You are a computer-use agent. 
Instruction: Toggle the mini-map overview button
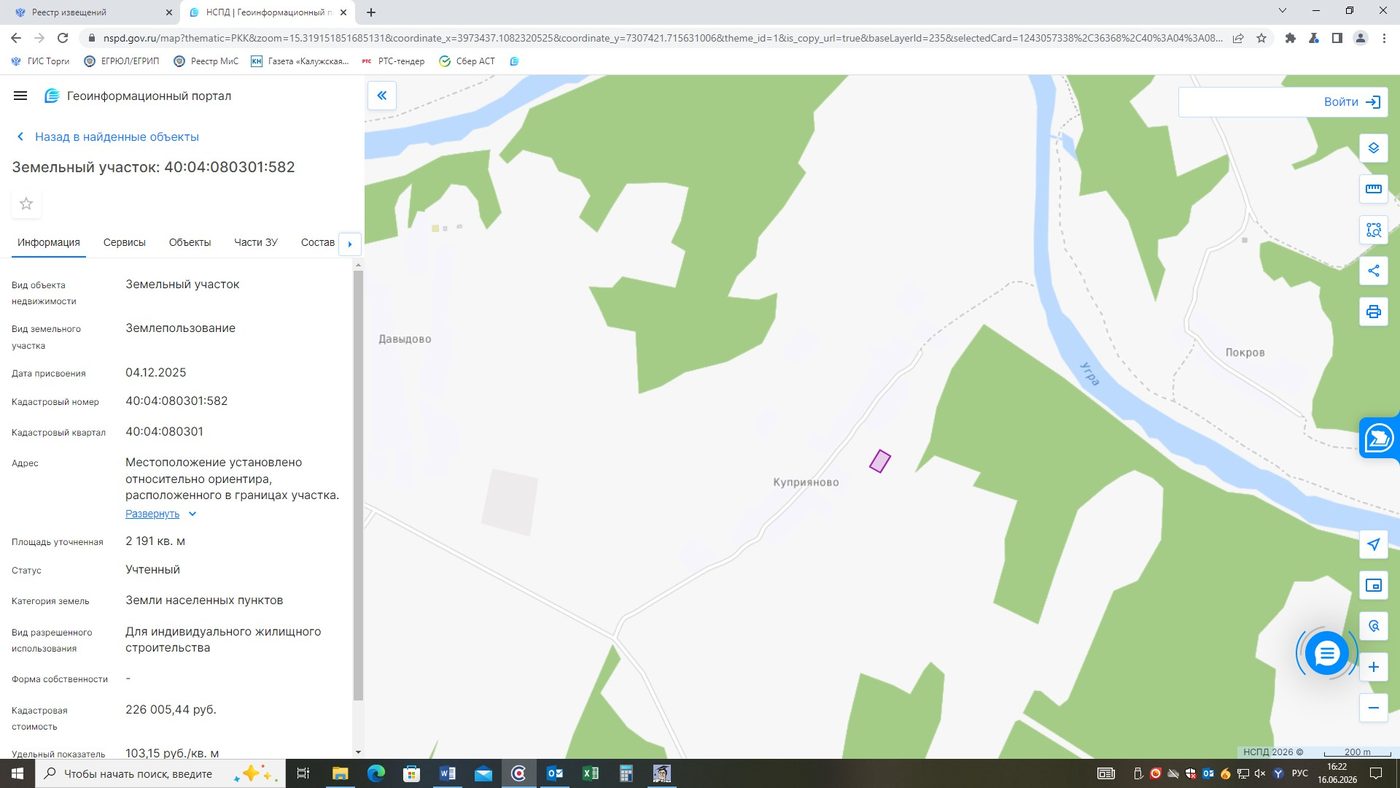coord(1373,586)
